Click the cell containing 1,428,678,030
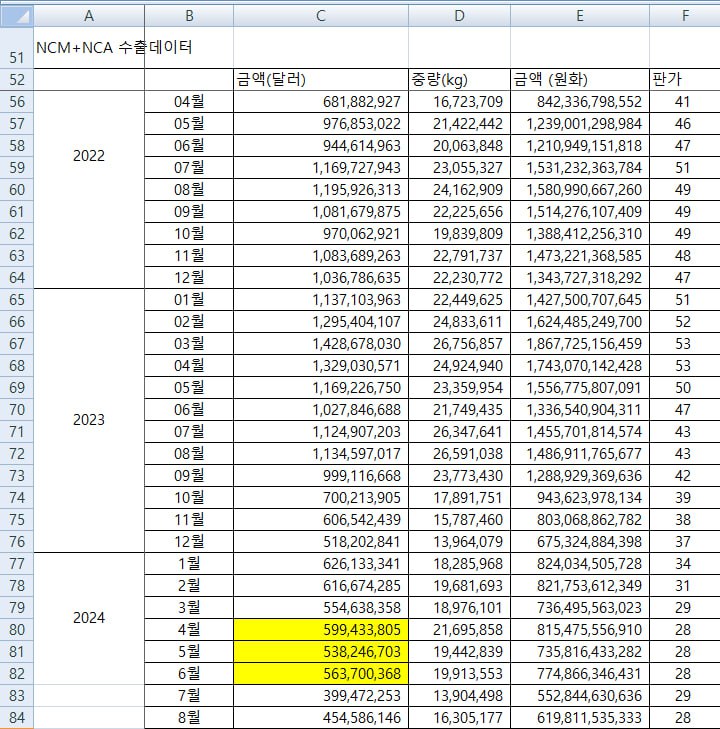The width and height of the screenshot is (720, 729). coord(320,343)
